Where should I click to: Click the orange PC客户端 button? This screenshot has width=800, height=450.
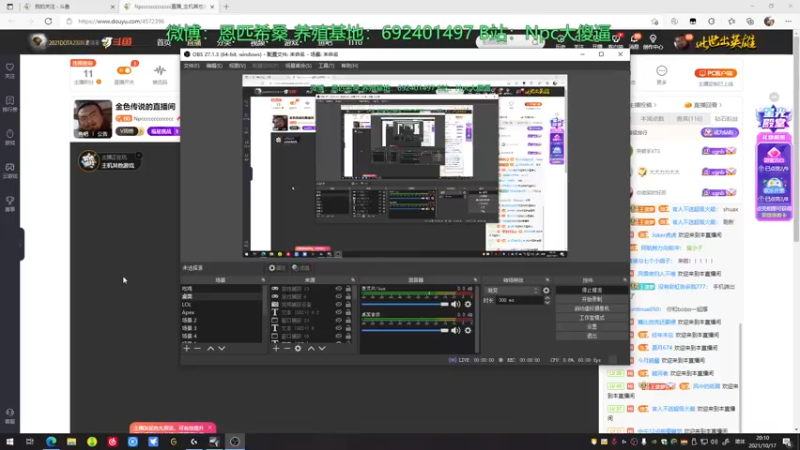click(715, 73)
